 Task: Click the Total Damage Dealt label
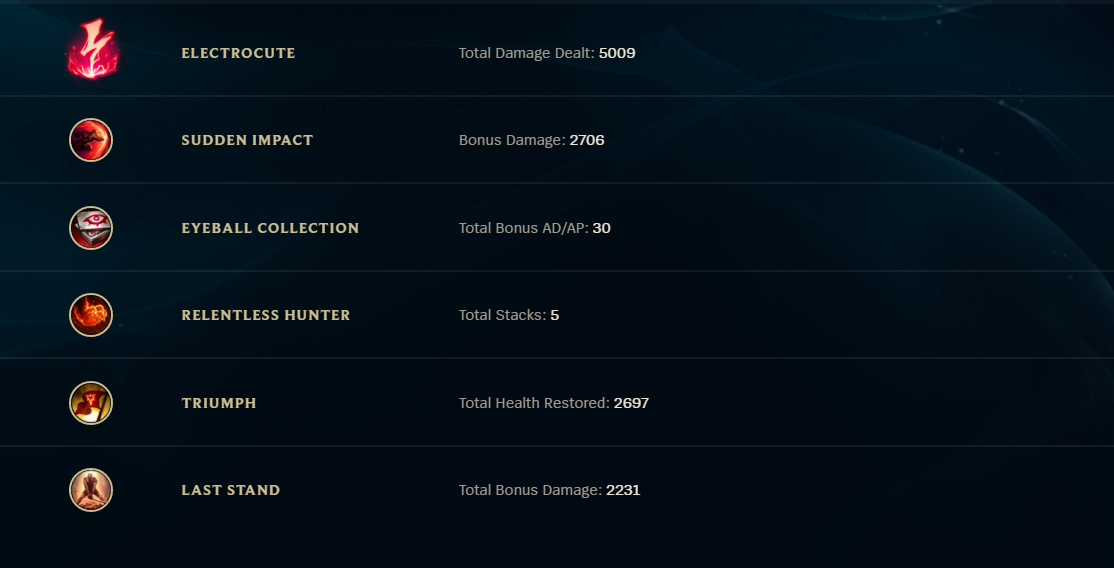click(526, 53)
